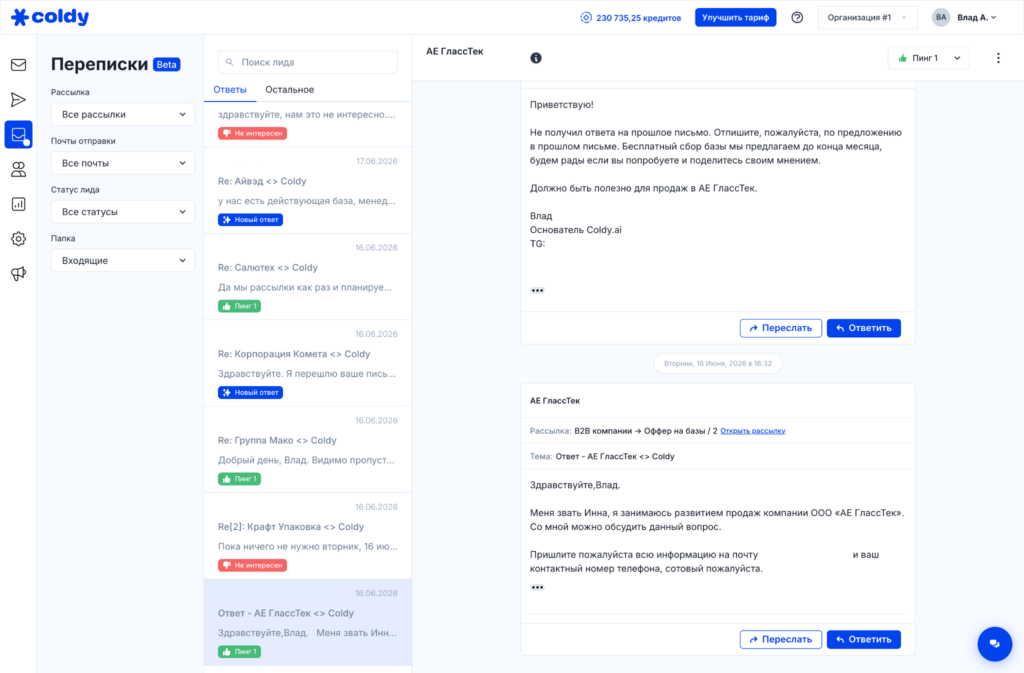Viewport: 1024px width, 673px height.
Task: Open the Пинг 1 status dropdown
Action: pyautogui.click(x=928, y=58)
